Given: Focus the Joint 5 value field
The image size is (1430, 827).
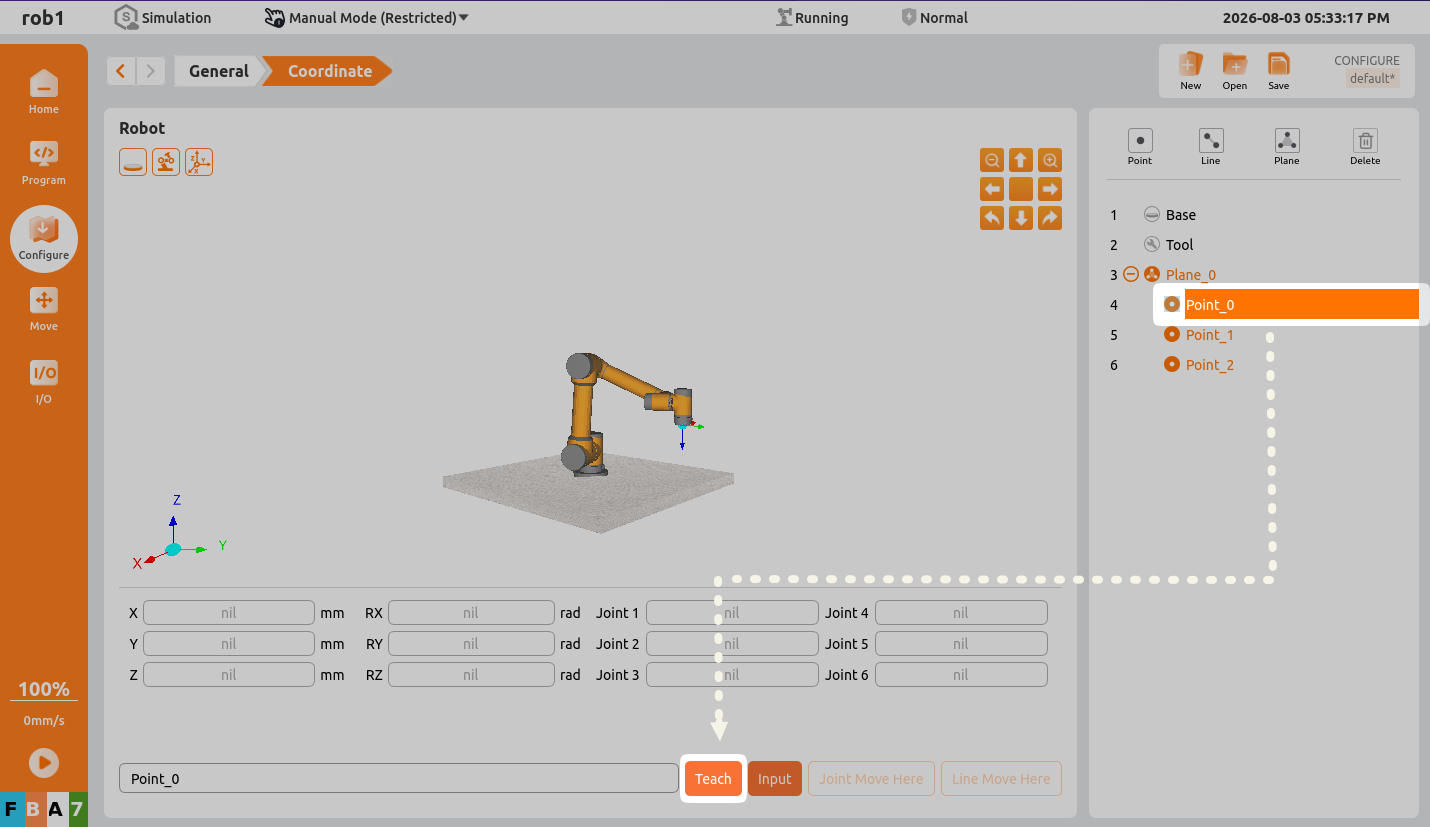Looking at the screenshot, I should 961,644.
